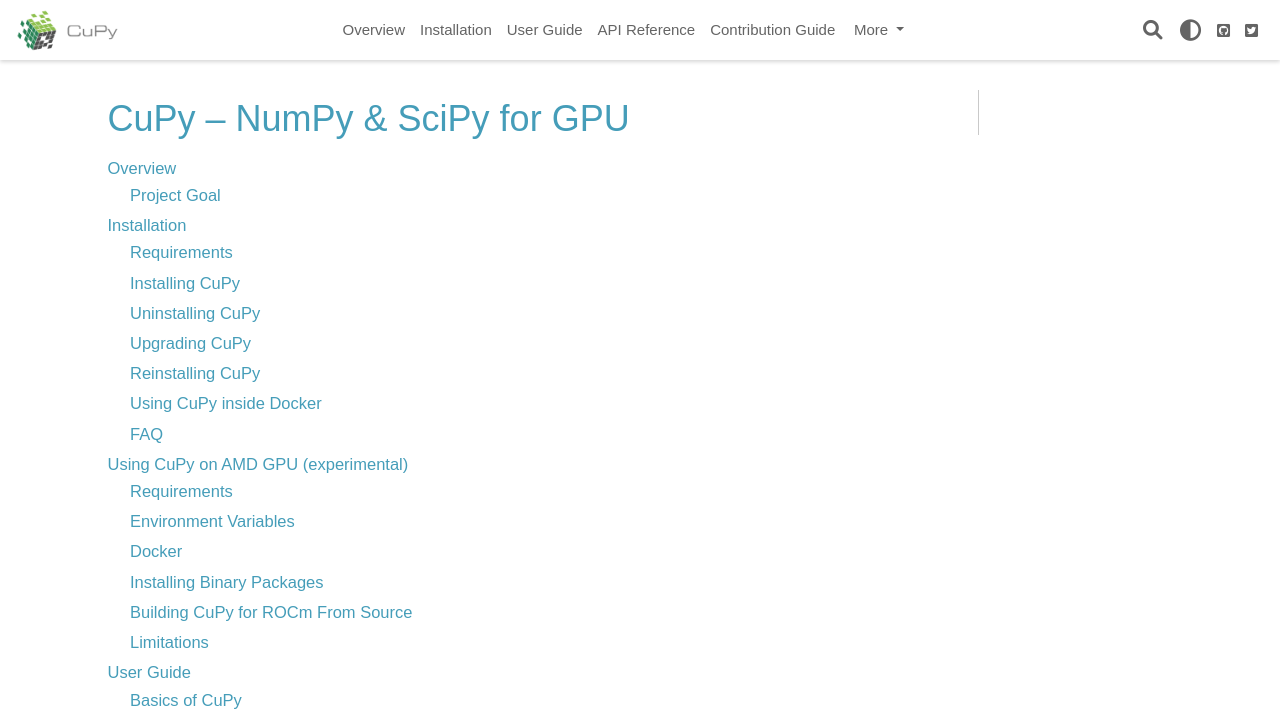
Task: Go to Overview in the top navbar
Action: [x=374, y=30]
